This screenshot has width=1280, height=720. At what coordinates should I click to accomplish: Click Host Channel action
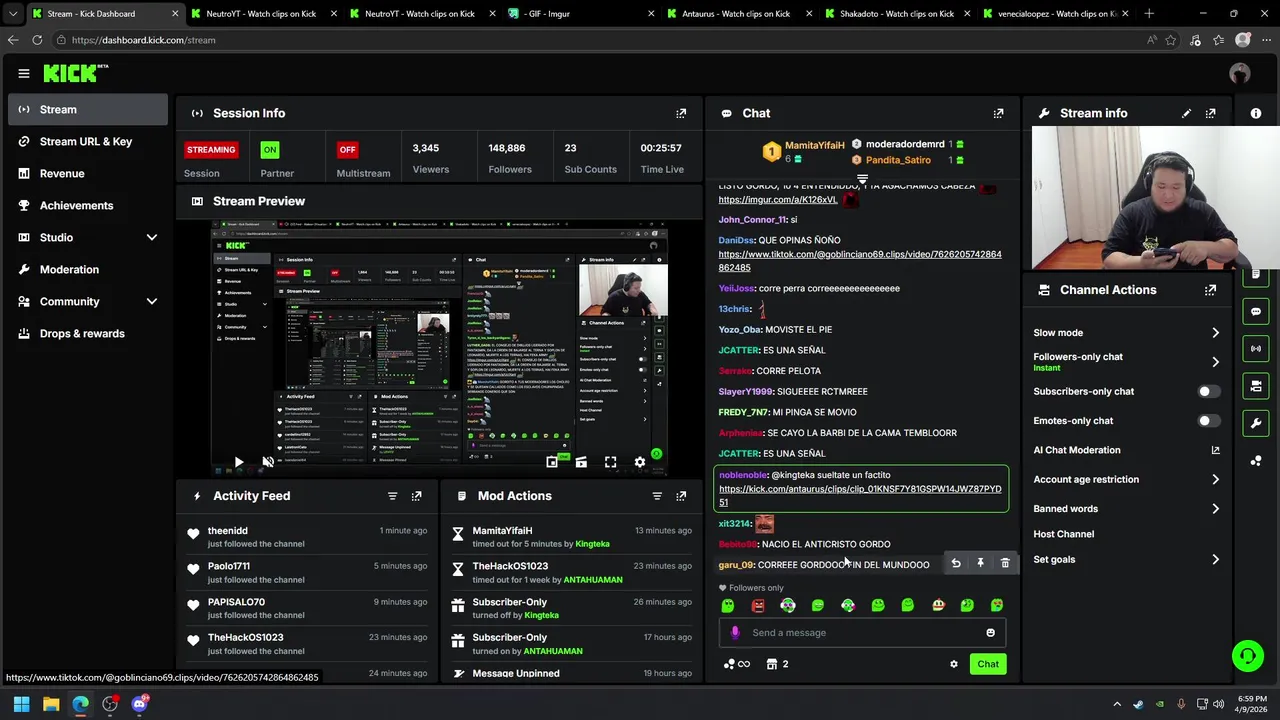tap(1064, 534)
